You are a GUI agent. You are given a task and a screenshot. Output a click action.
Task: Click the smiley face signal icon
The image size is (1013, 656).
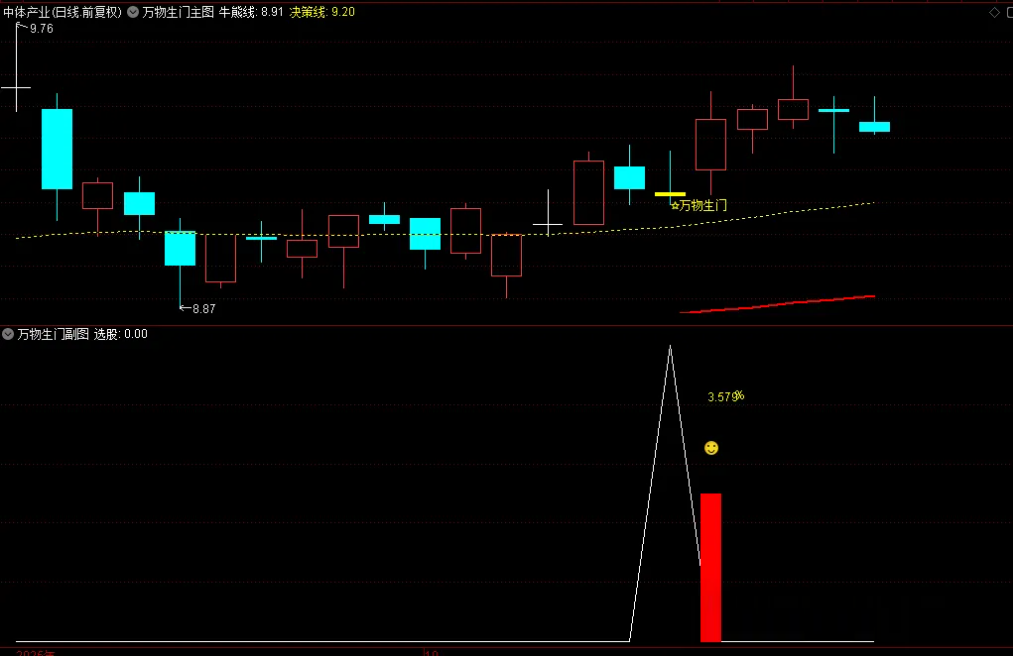(711, 448)
